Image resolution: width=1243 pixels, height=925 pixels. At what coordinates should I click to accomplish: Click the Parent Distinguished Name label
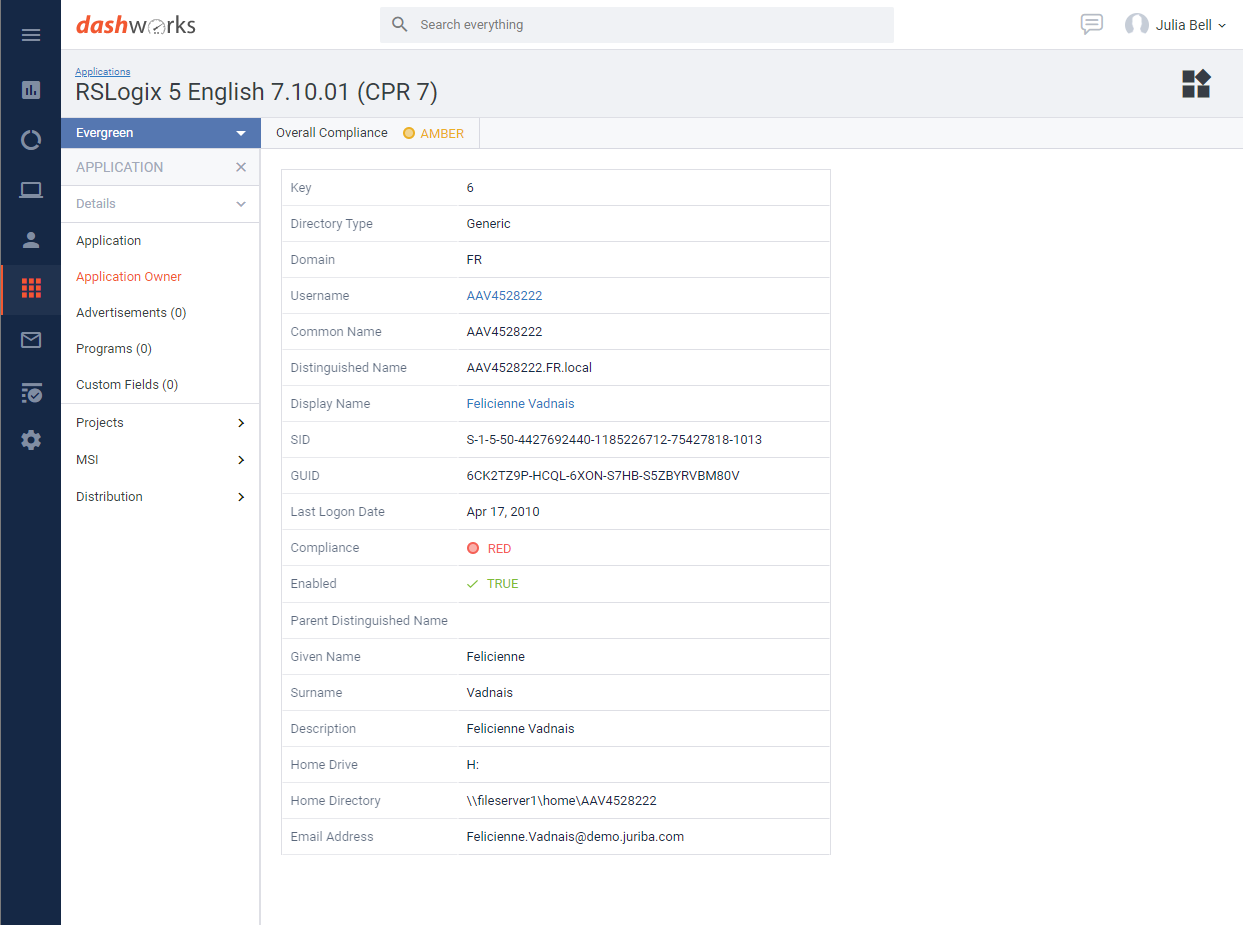tap(369, 621)
